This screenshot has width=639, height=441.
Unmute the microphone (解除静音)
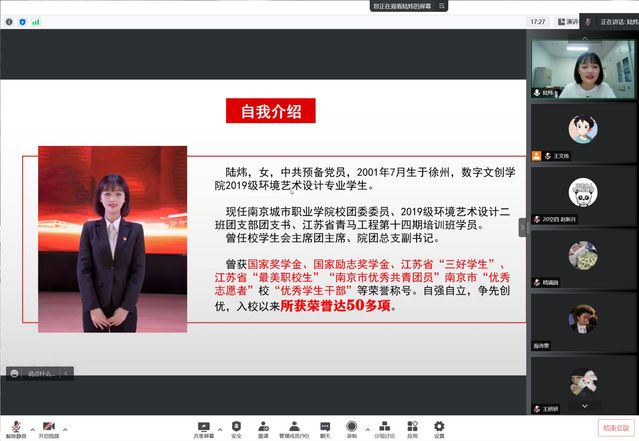[16, 427]
